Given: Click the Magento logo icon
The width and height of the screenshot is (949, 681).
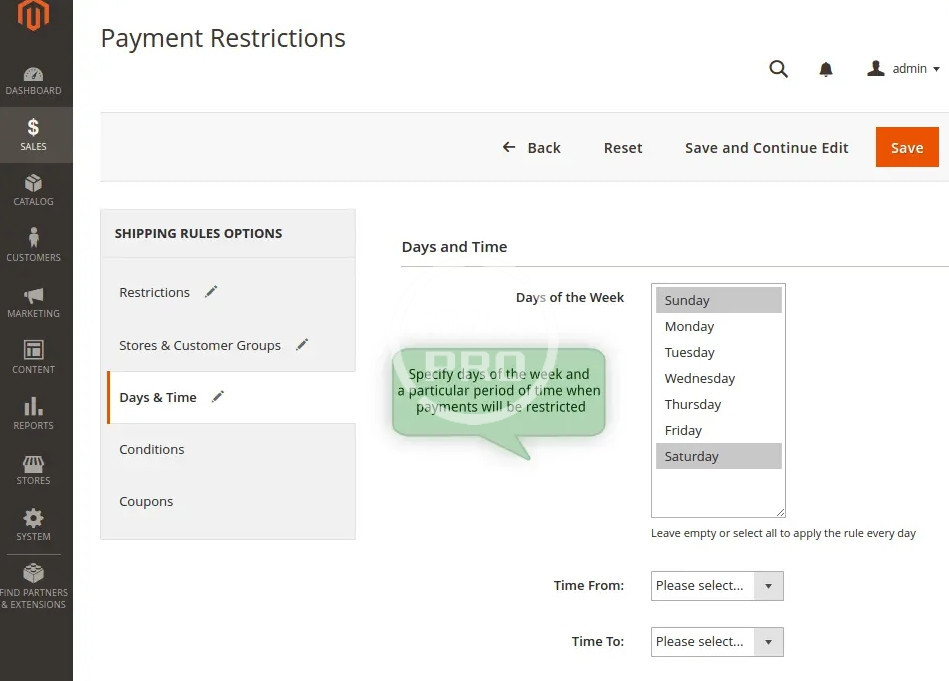Looking at the screenshot, I should click(34, 17).
